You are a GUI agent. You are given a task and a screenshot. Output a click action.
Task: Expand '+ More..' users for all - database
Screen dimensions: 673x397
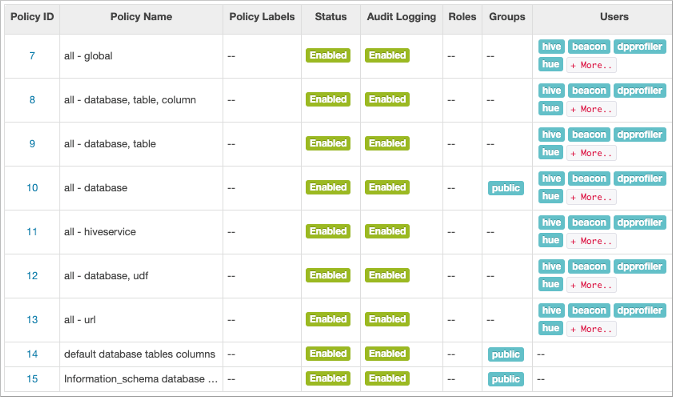click(591, 197)
